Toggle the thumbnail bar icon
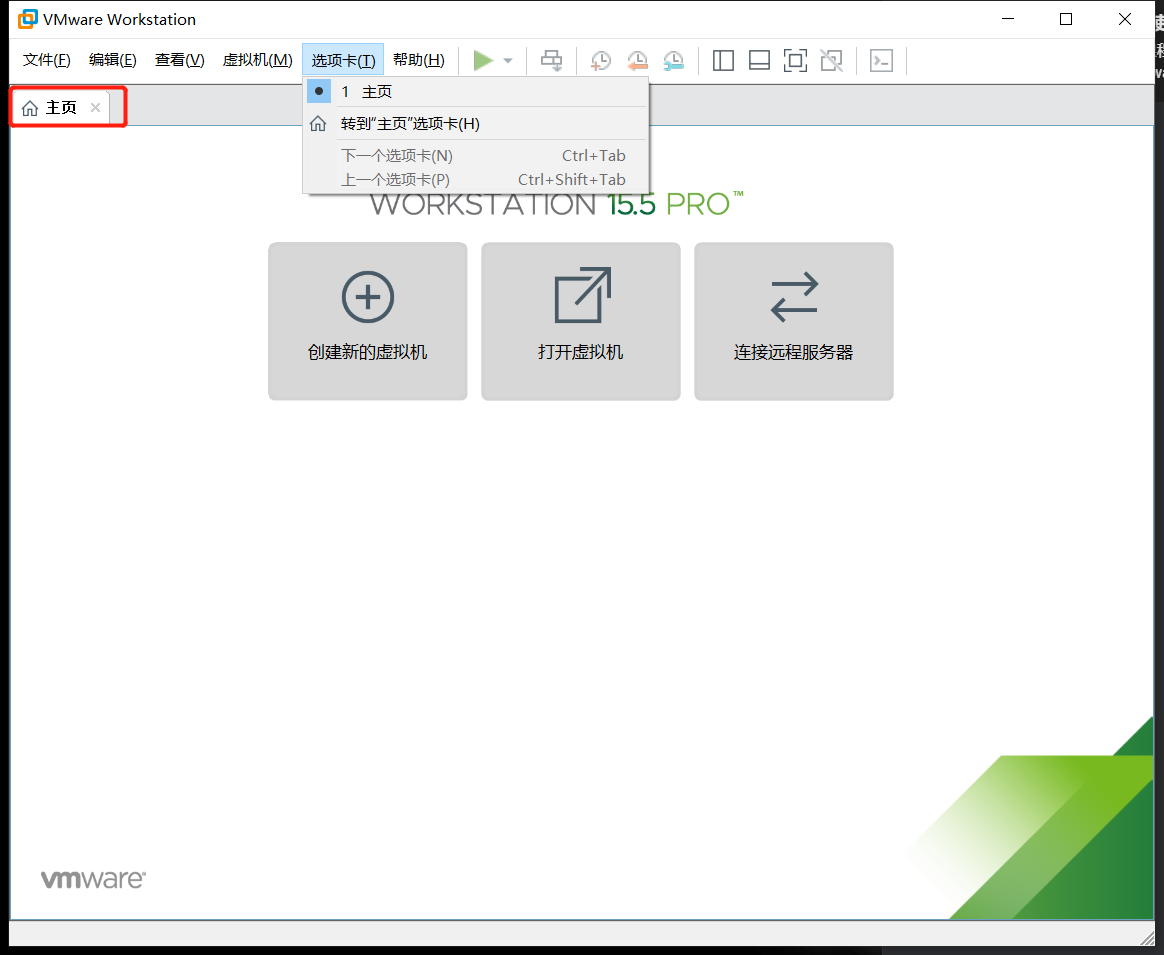The width and height of the screenshot is (1164, 955). click(x=759, y=60)
